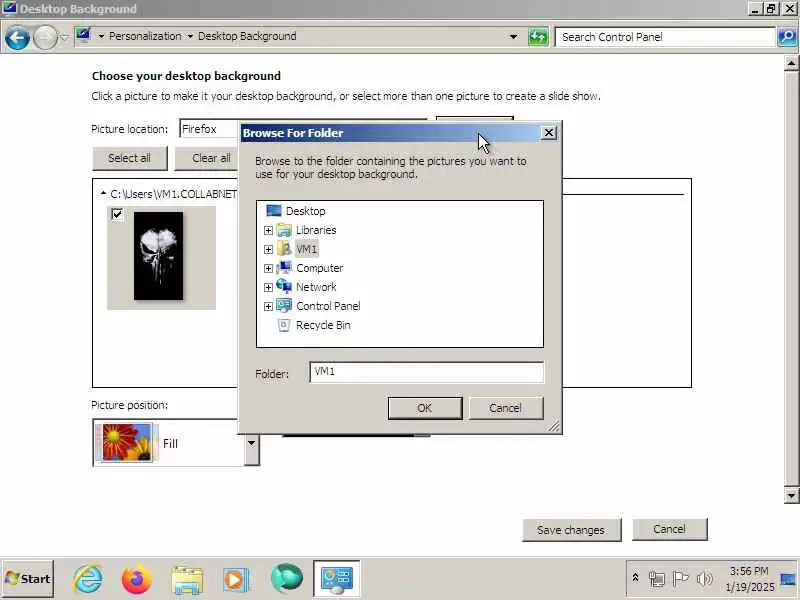This screenshot has height=600, width=800.
Task: Click the Back navigation arrow button
Action: tap(17, 38)
